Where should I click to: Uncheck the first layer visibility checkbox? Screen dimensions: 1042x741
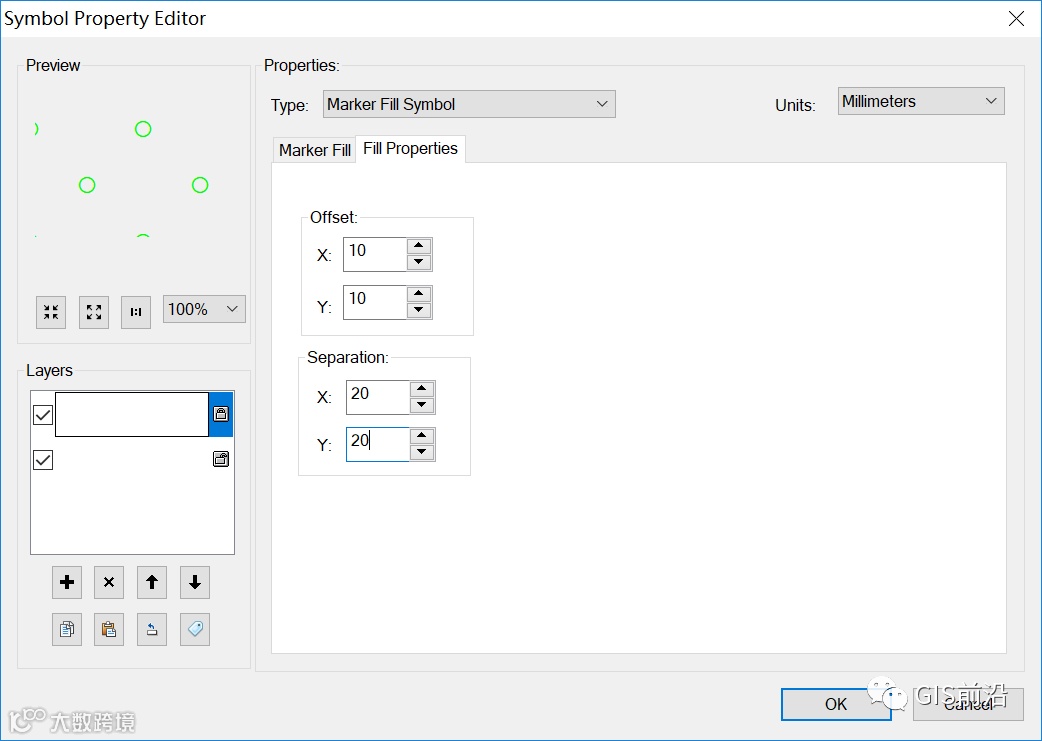tap(43, 415)
